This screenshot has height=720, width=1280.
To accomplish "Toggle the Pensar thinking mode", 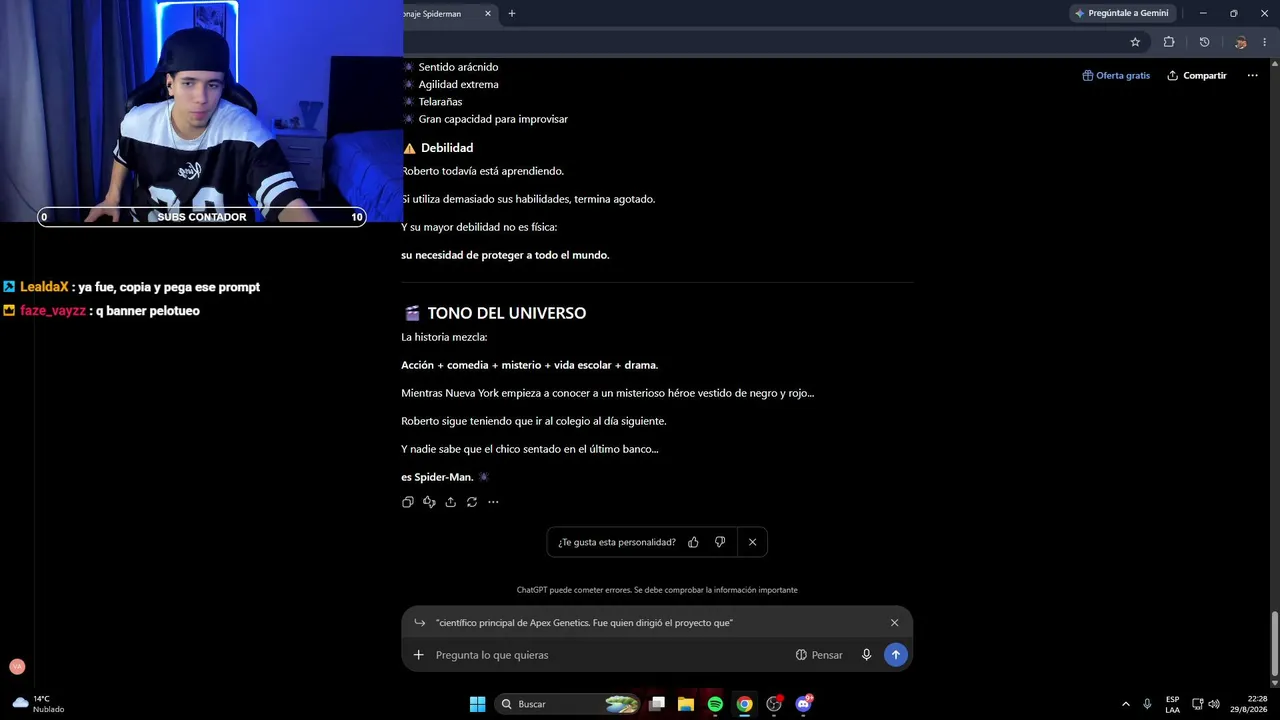I will point(819,655).
